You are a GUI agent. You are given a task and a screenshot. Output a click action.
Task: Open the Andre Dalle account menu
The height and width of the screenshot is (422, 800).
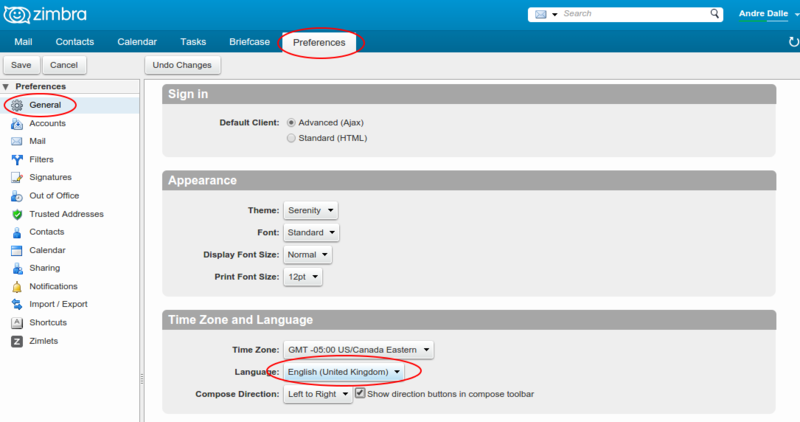click(768, 14)
